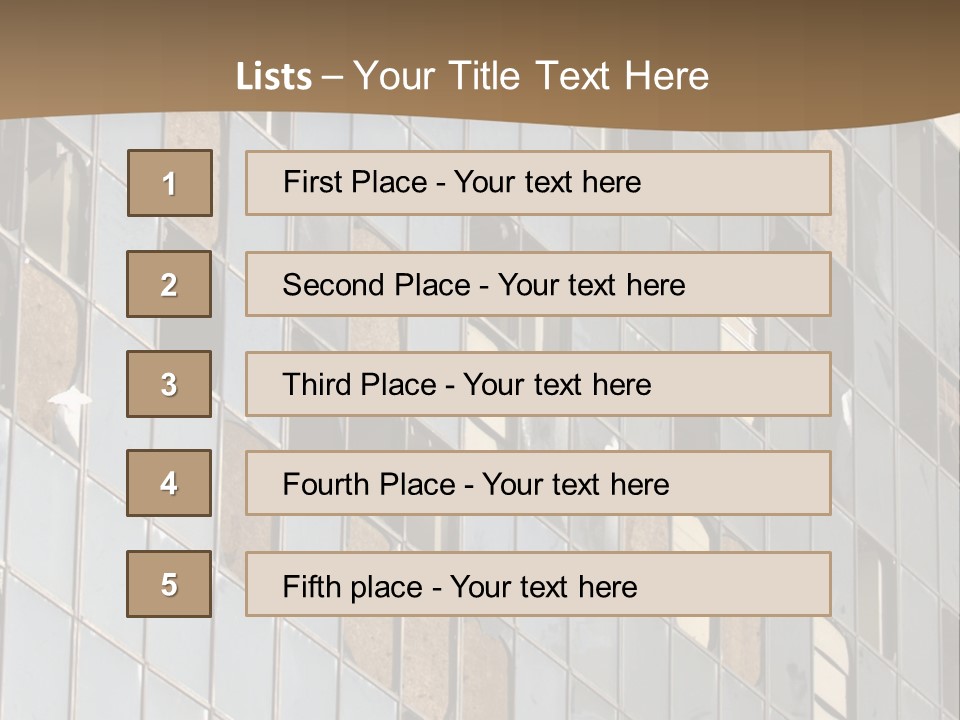
Task: Click the word 'Third' in list item three
Action: pos(318,385)
